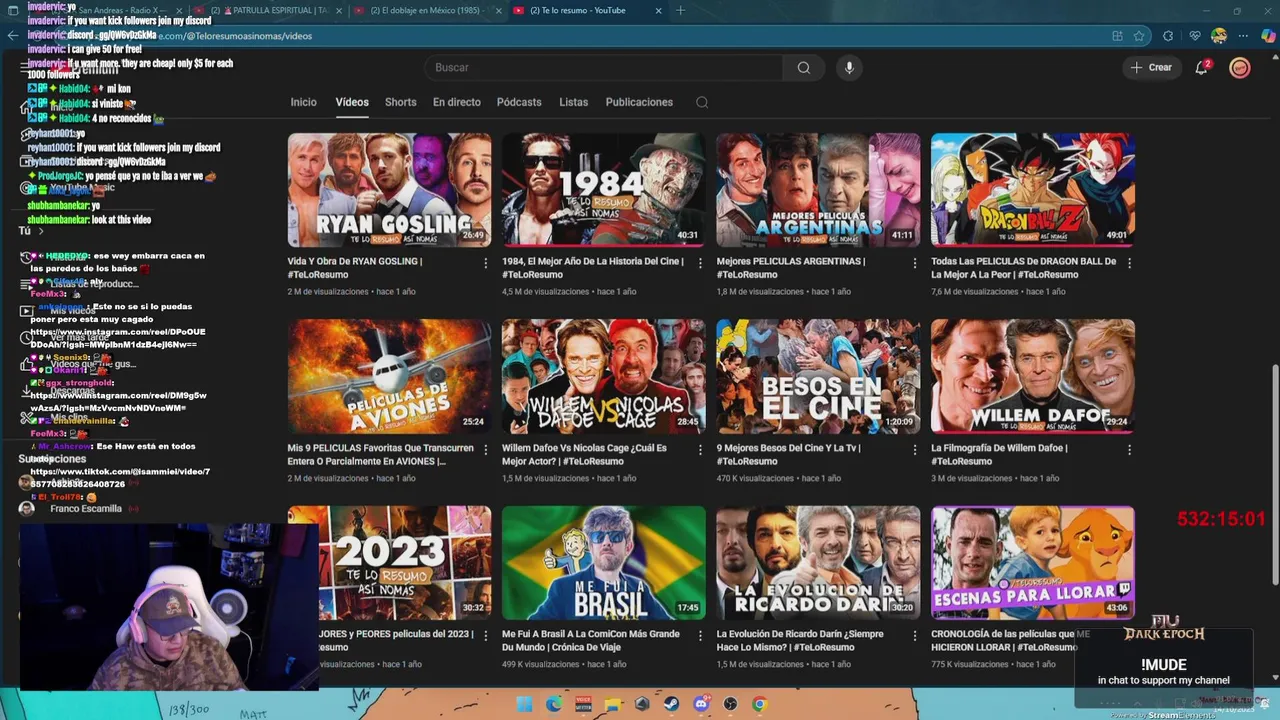Open Voicemeeter from taskbar
The image size is (1280, 720).
tap(583, 704)
